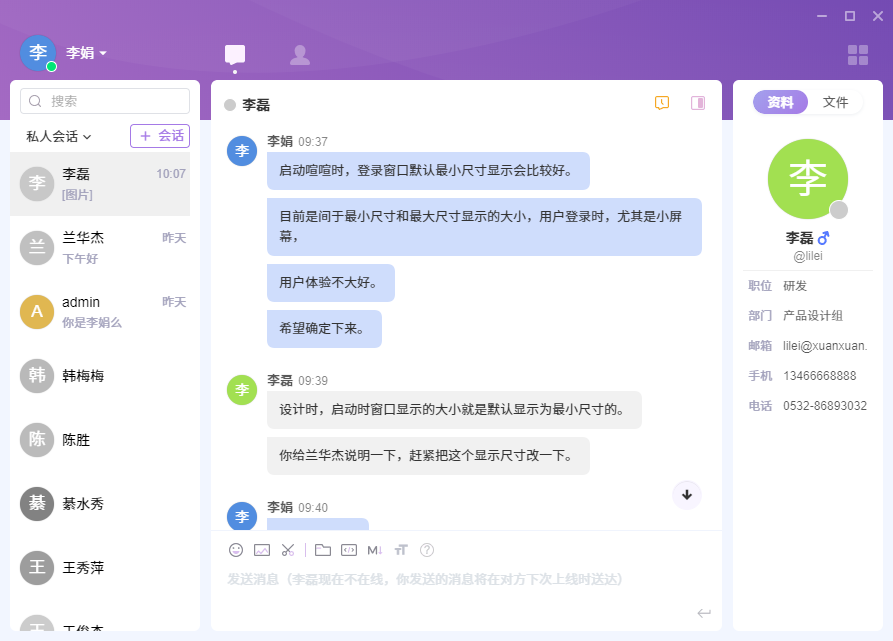Open chat history clock icon
This screenshot has height=641, width=893.
click(662, 103)
